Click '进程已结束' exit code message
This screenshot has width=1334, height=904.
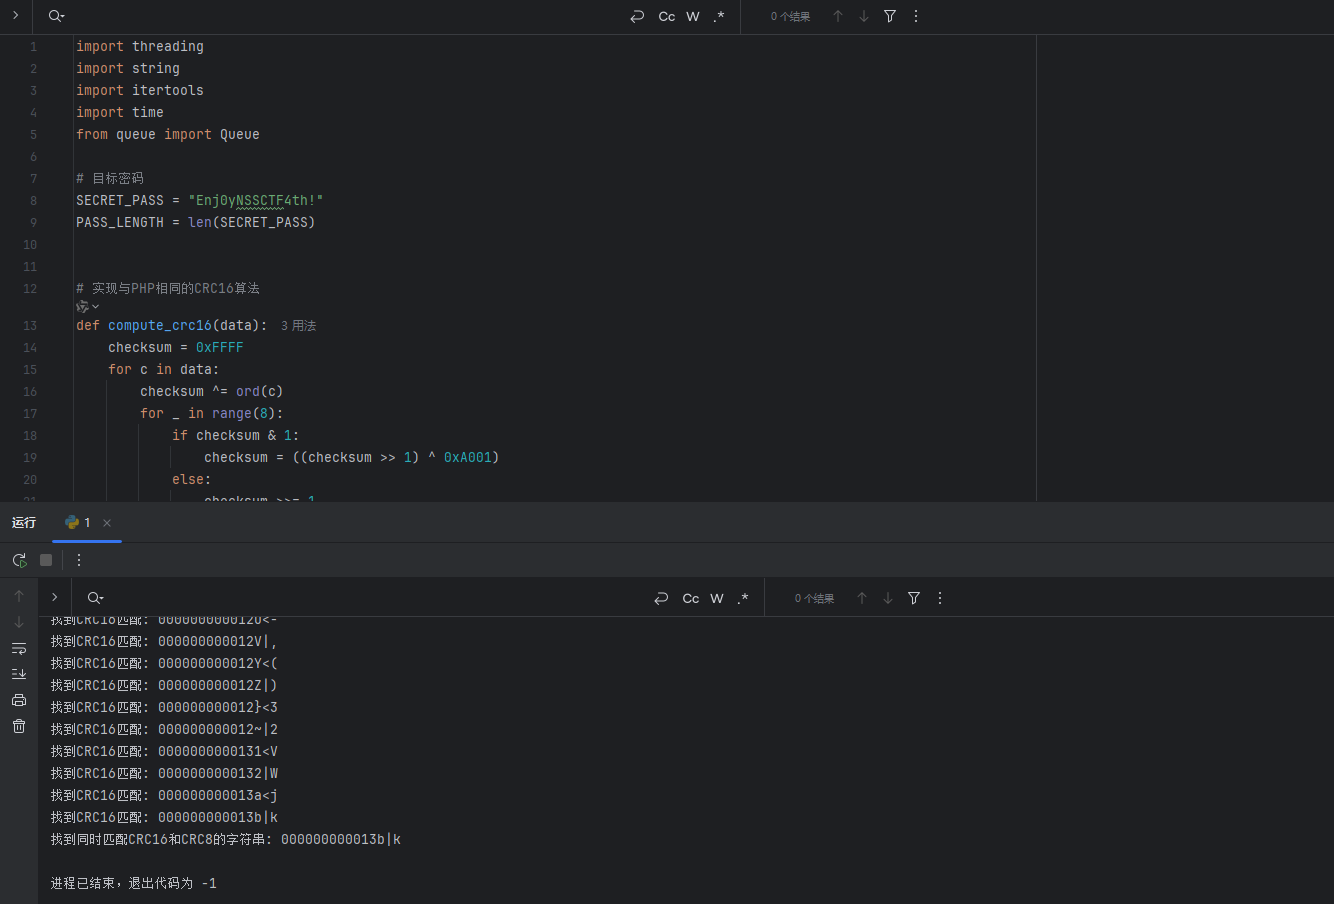click(x=134, y=883)
